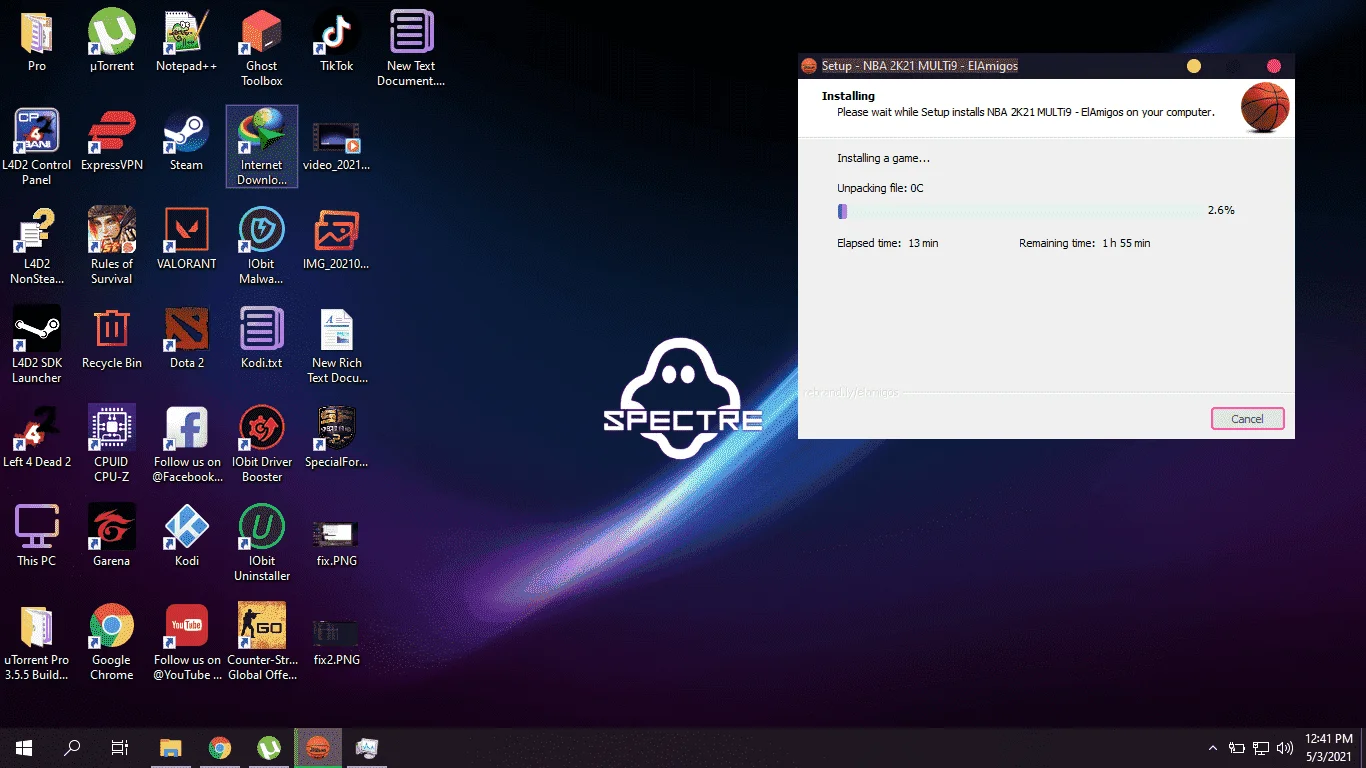Click the installation progress bar
Image resolution: width=1366 pixels, height=768 pixels.
(x=1021, y=211)
